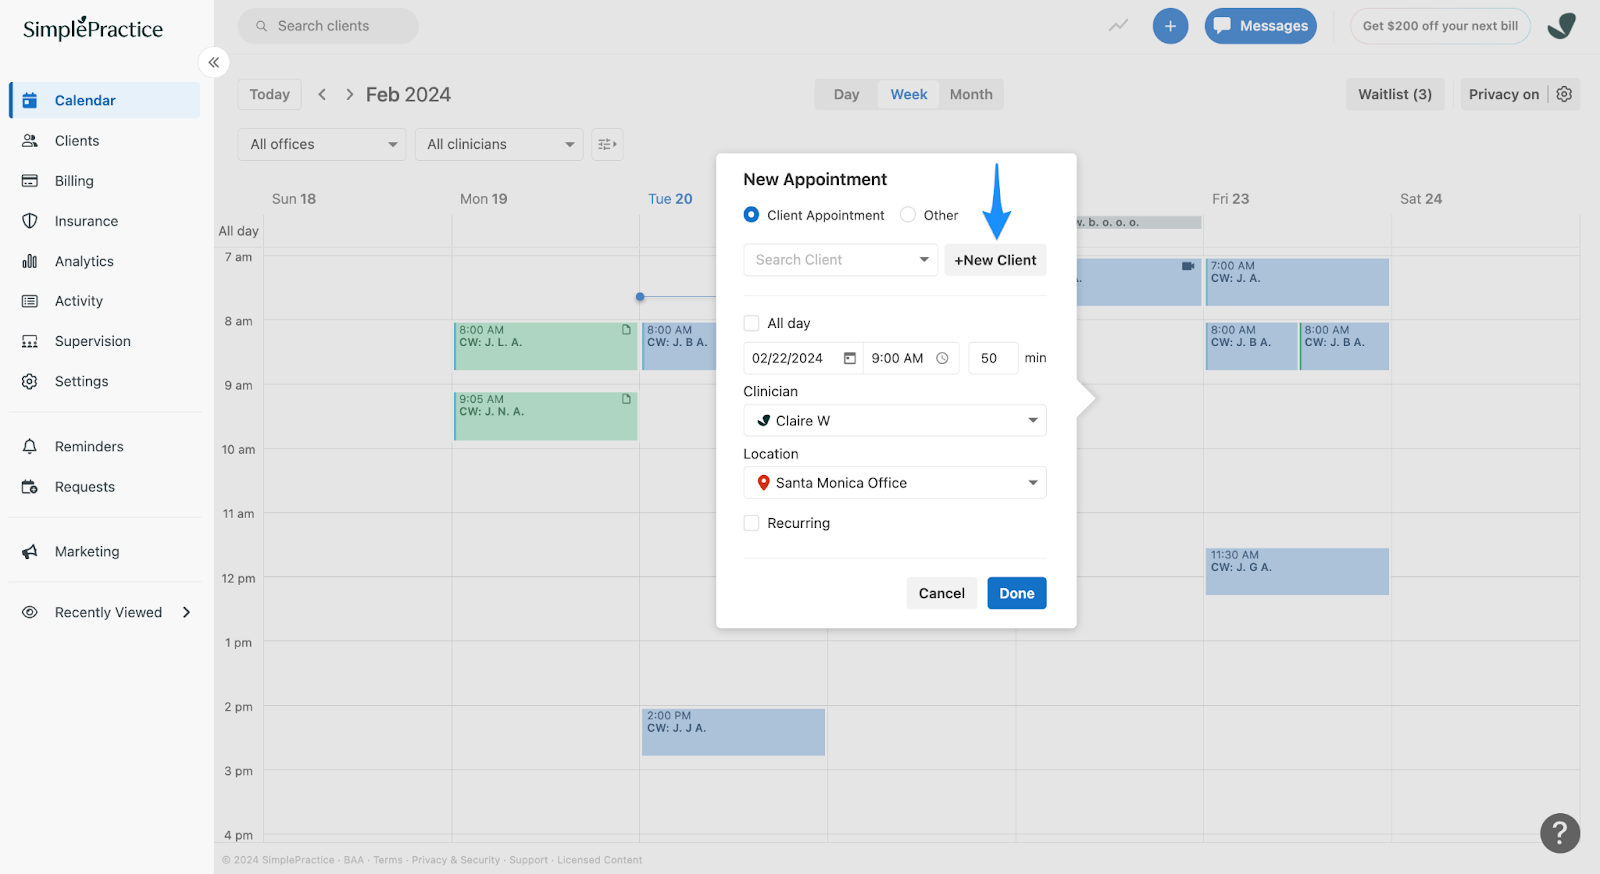This screenshot has width=1600, height=874.
Task: Open the All offices dropdown
Action: (x=320, y=144)
